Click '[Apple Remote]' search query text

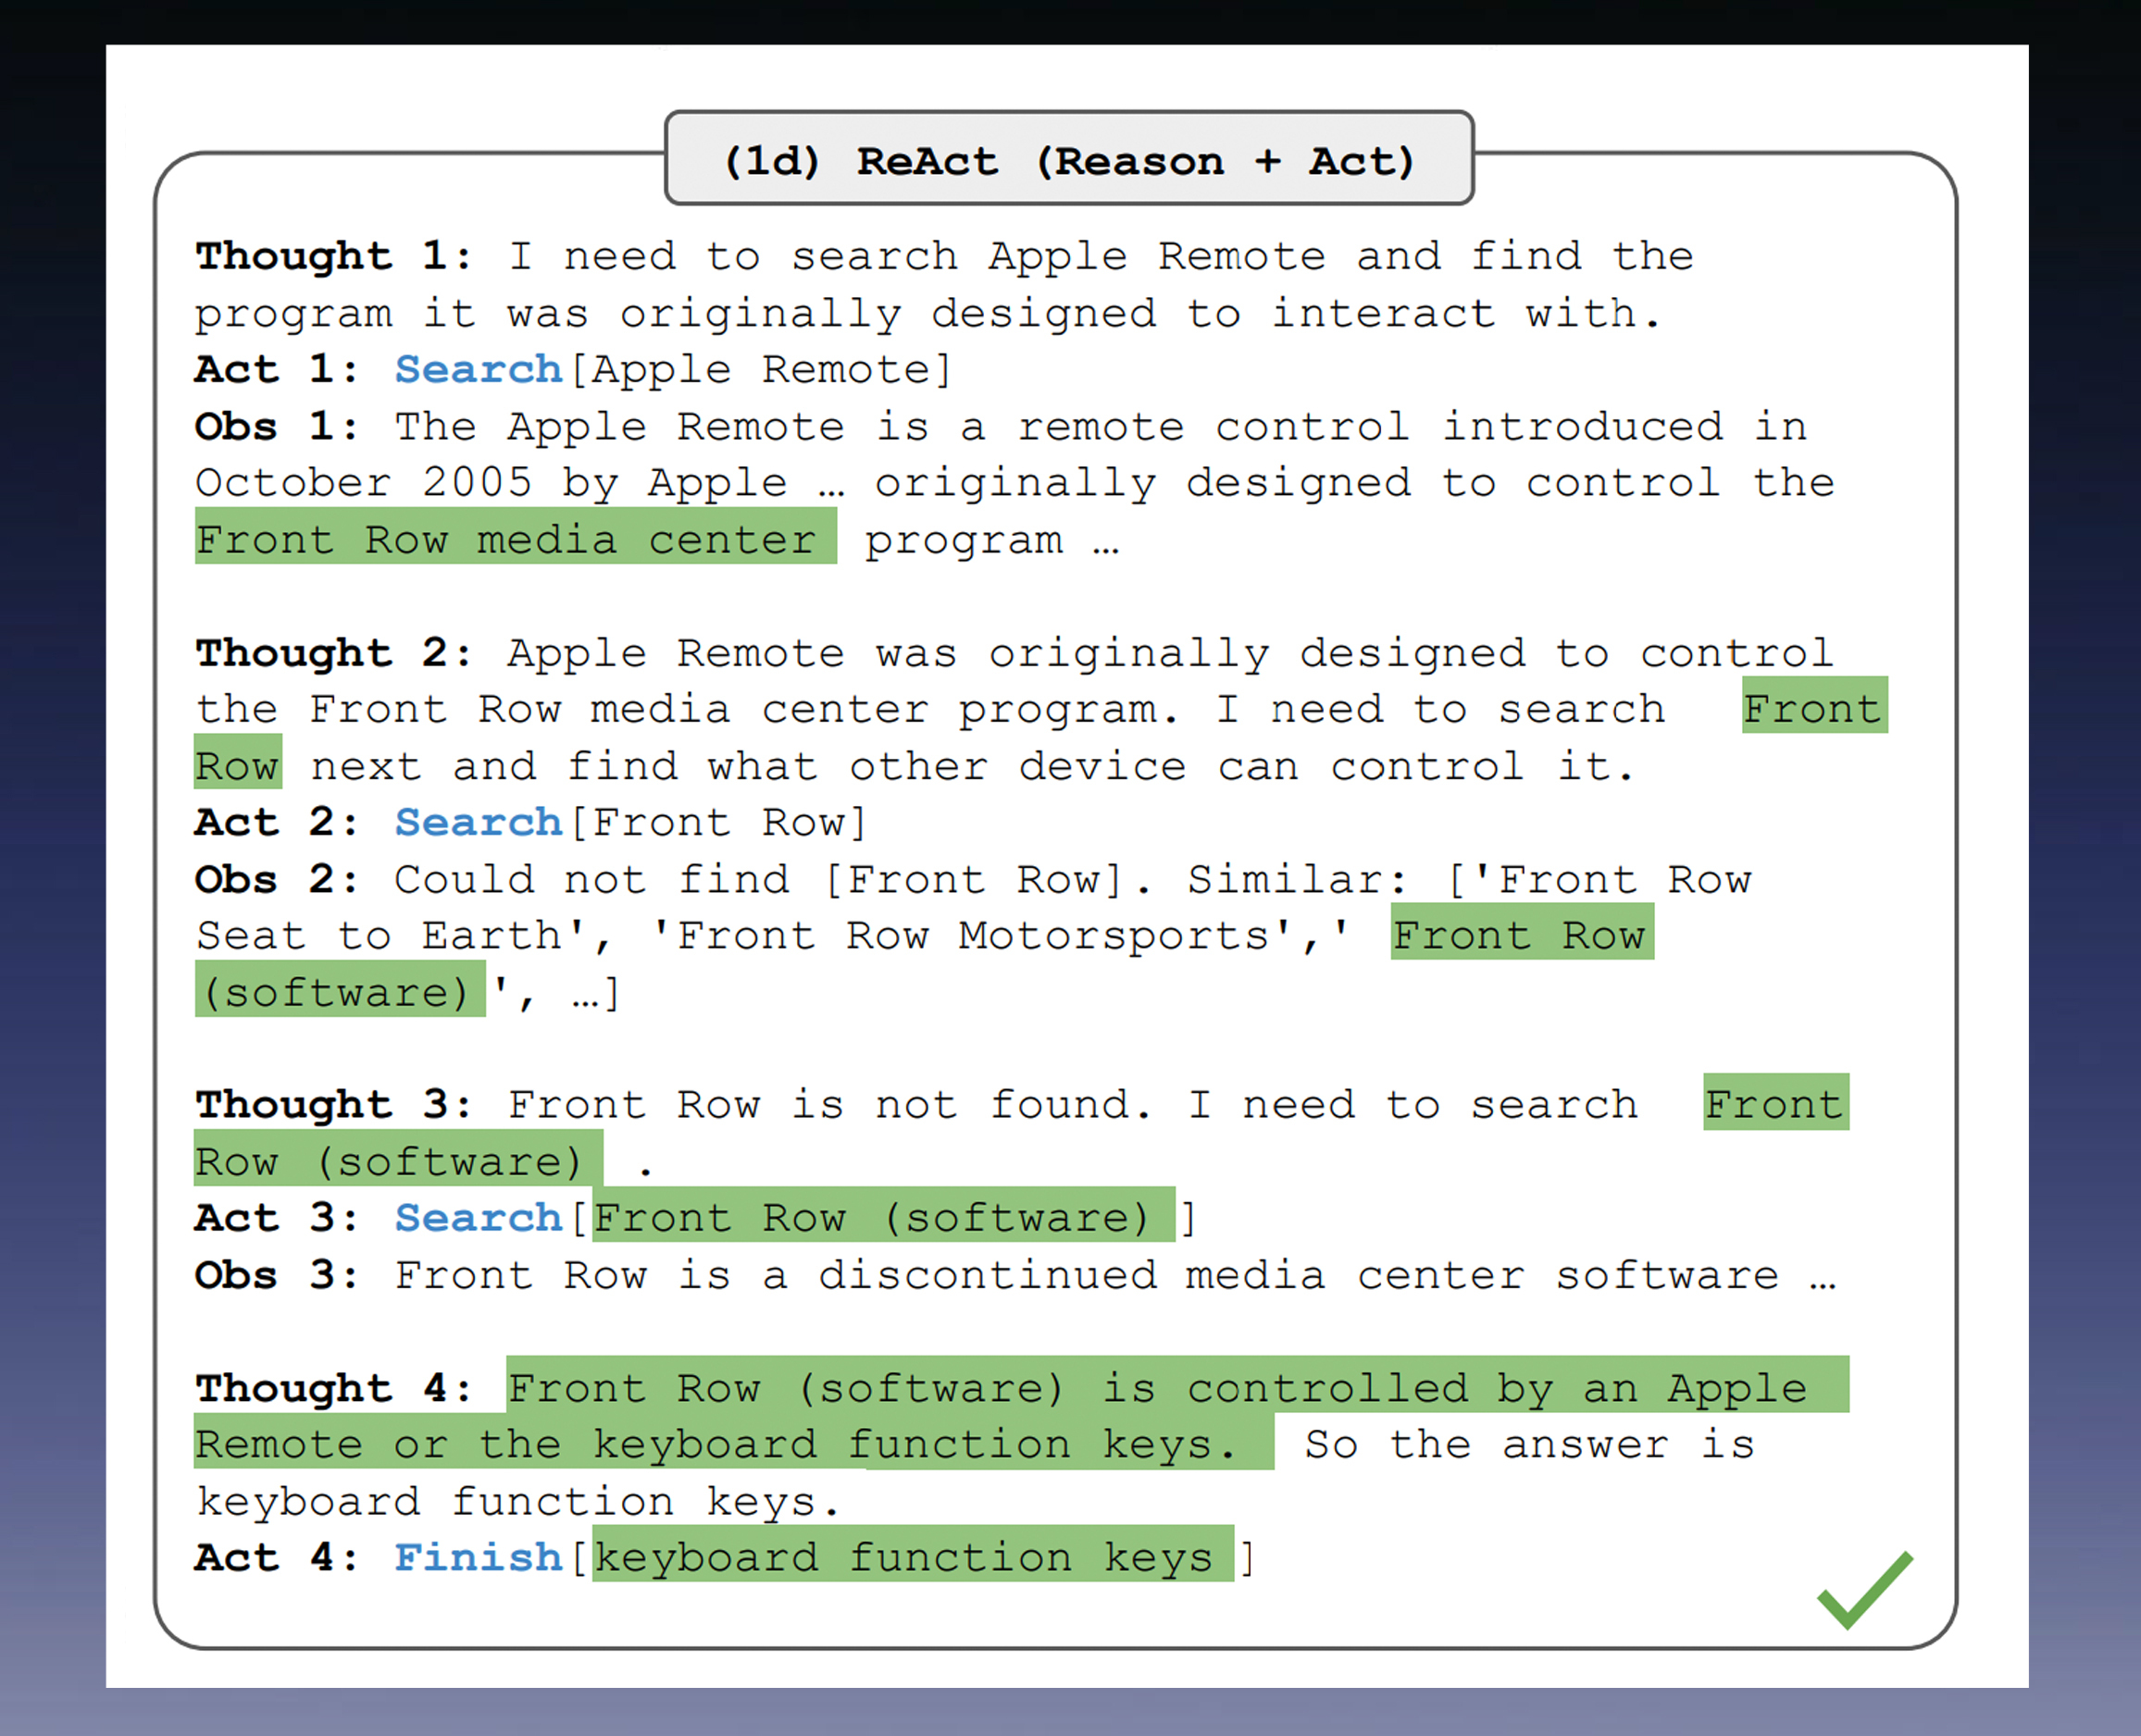click(762, 370)
